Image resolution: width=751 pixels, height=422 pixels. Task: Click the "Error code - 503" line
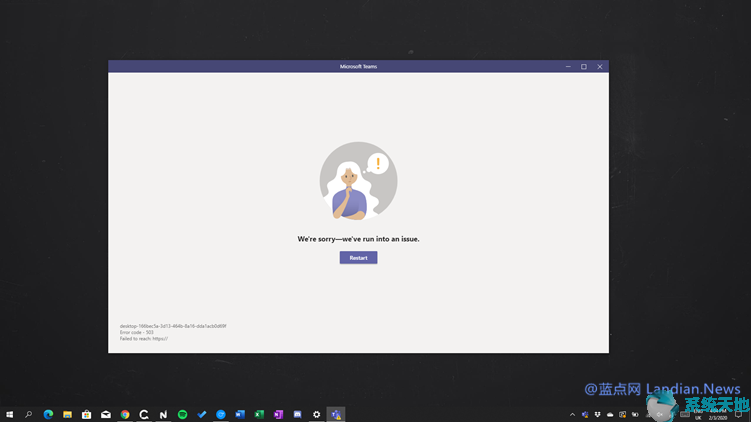pyautogui.click(x=137, y=332)
